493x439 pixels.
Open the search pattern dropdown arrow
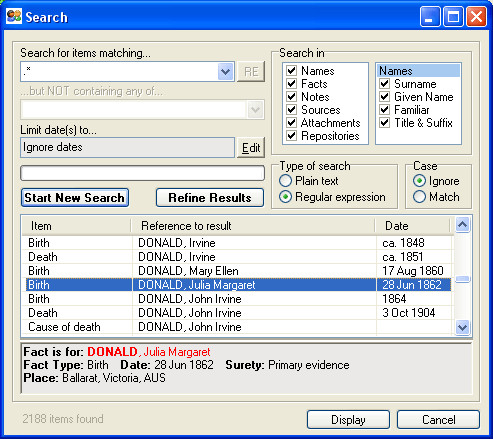coord(225,72)
